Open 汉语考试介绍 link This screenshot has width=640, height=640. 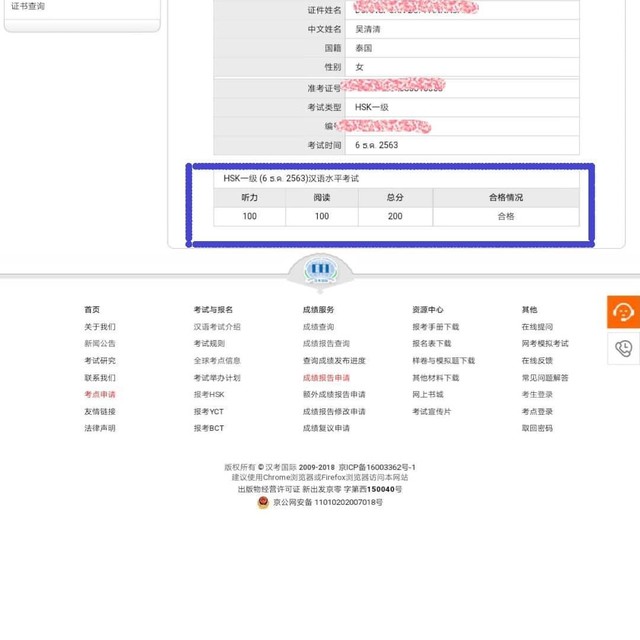[217, 327]
